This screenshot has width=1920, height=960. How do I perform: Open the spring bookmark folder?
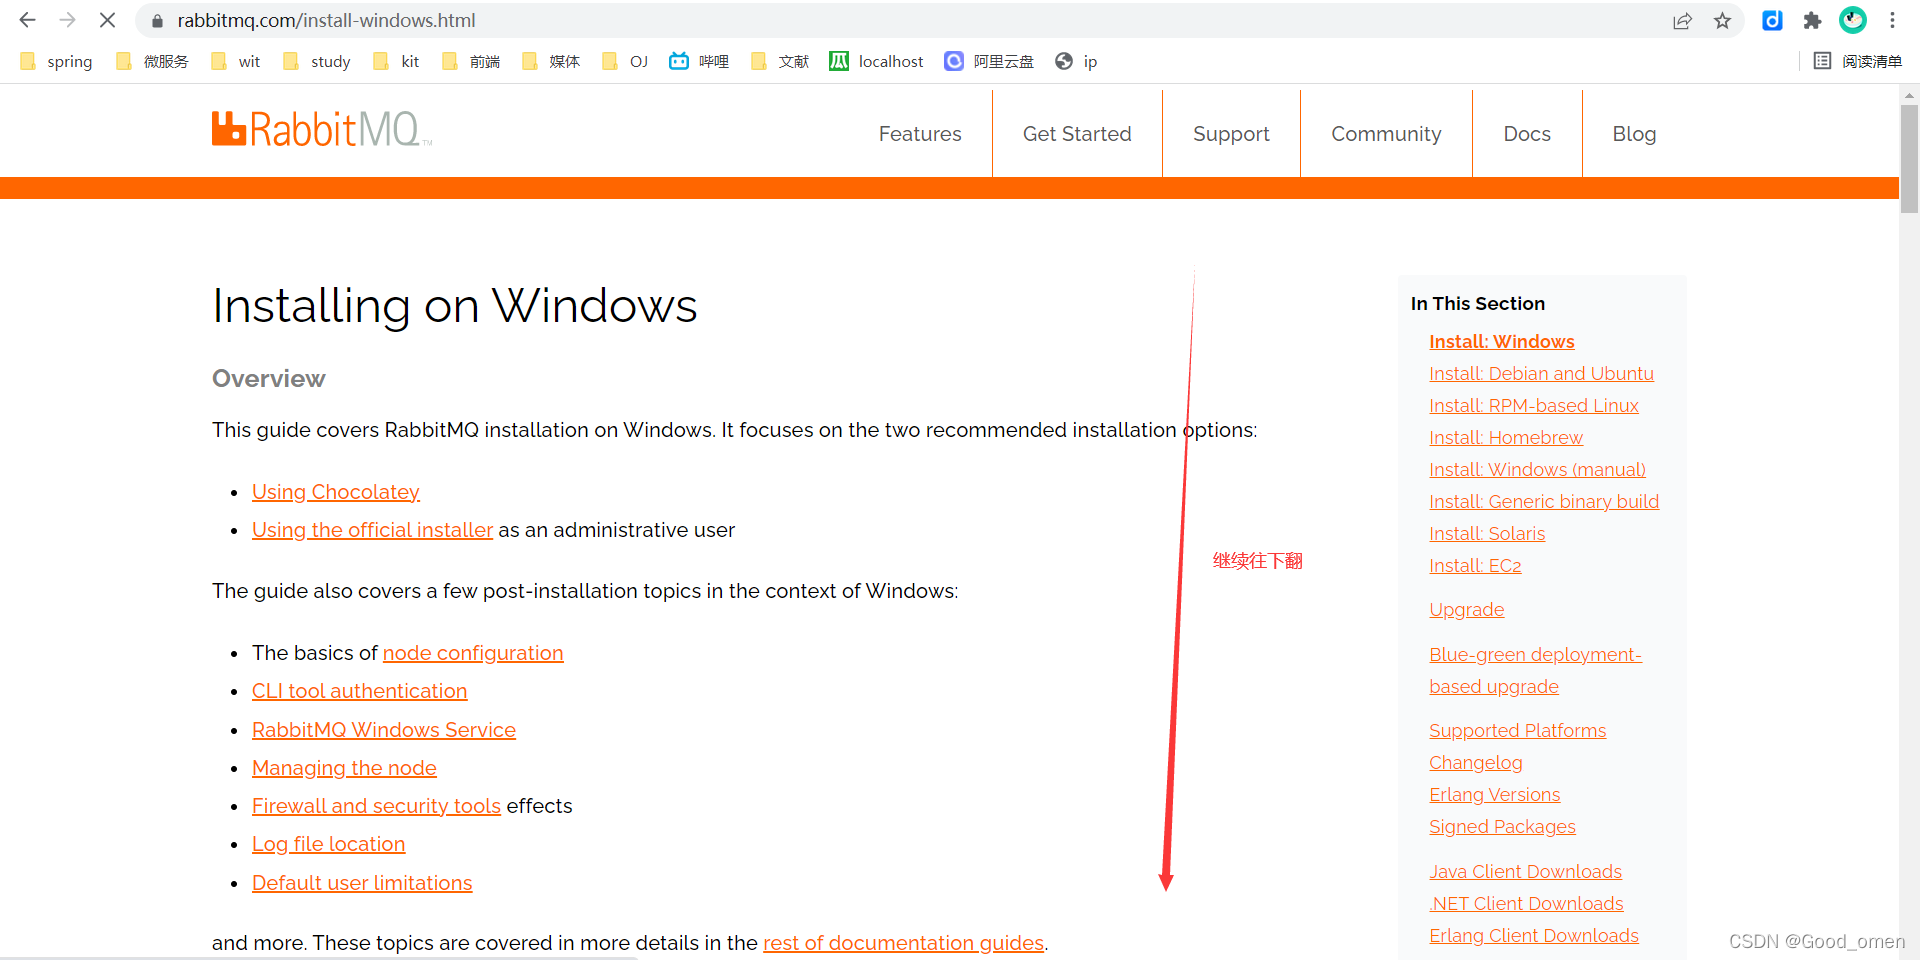point(56,61)
